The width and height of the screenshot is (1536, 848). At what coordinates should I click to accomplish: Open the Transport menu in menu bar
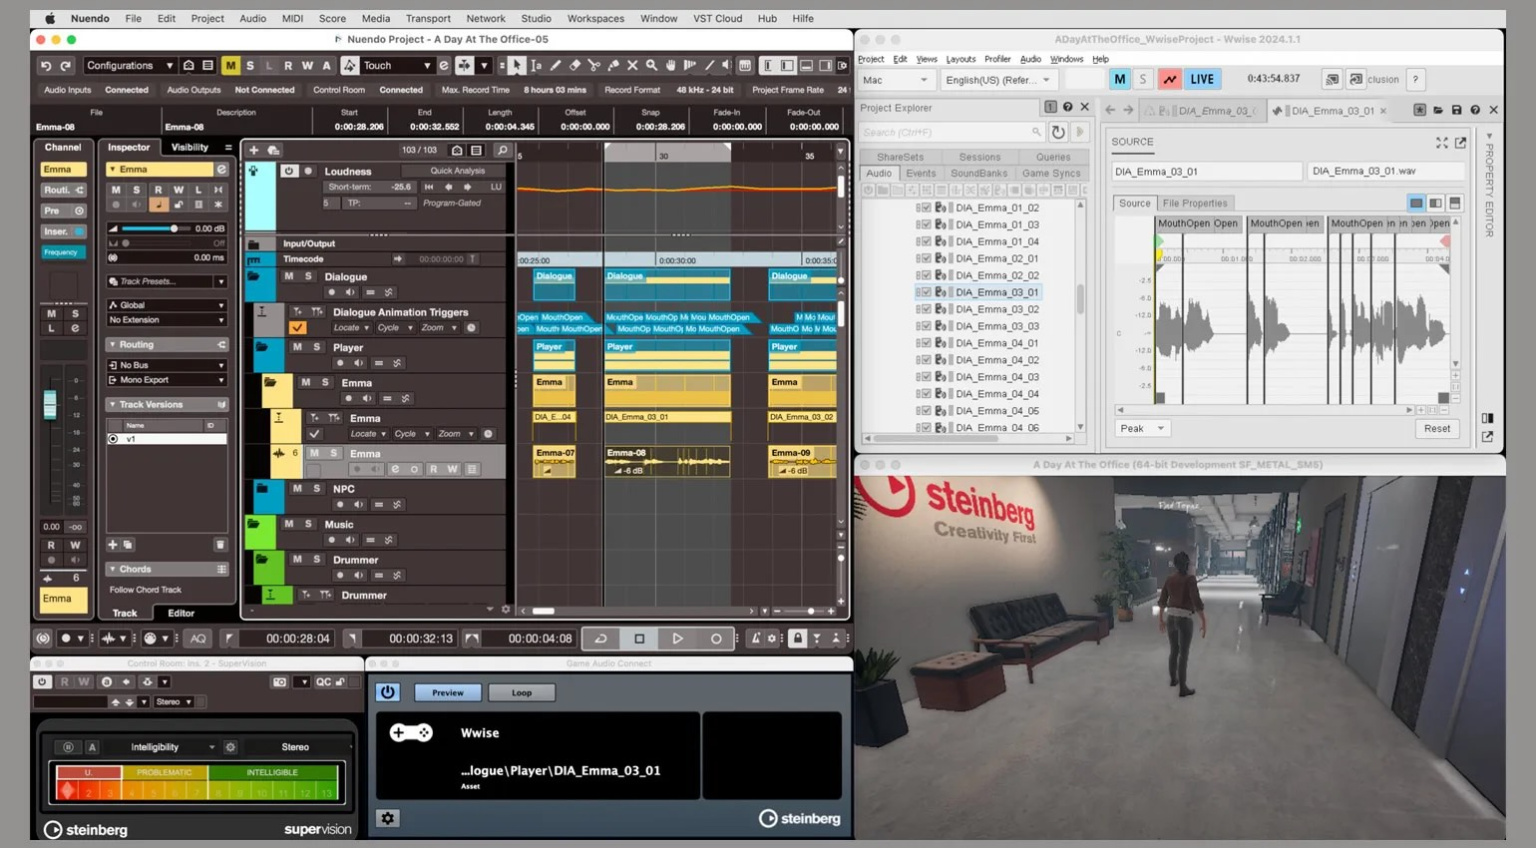[x=428, y=18]
